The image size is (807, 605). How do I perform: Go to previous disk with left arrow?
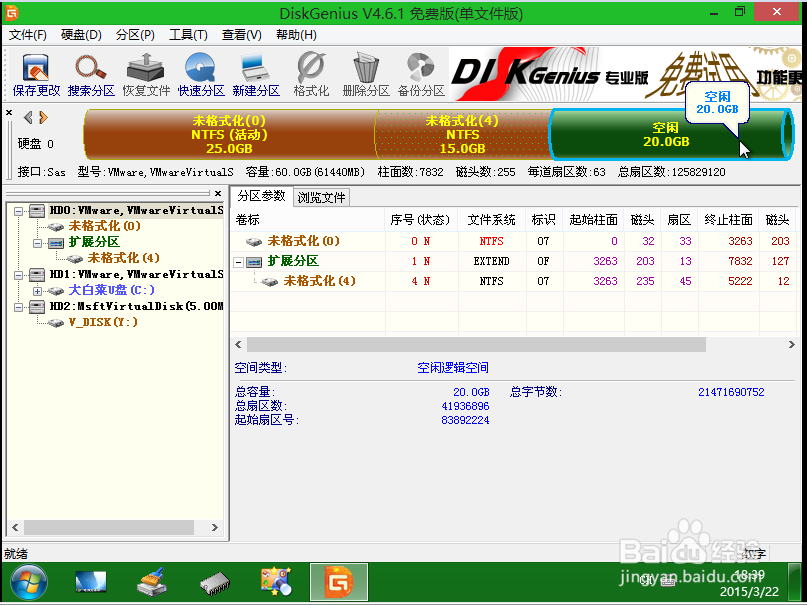[28, 118]
